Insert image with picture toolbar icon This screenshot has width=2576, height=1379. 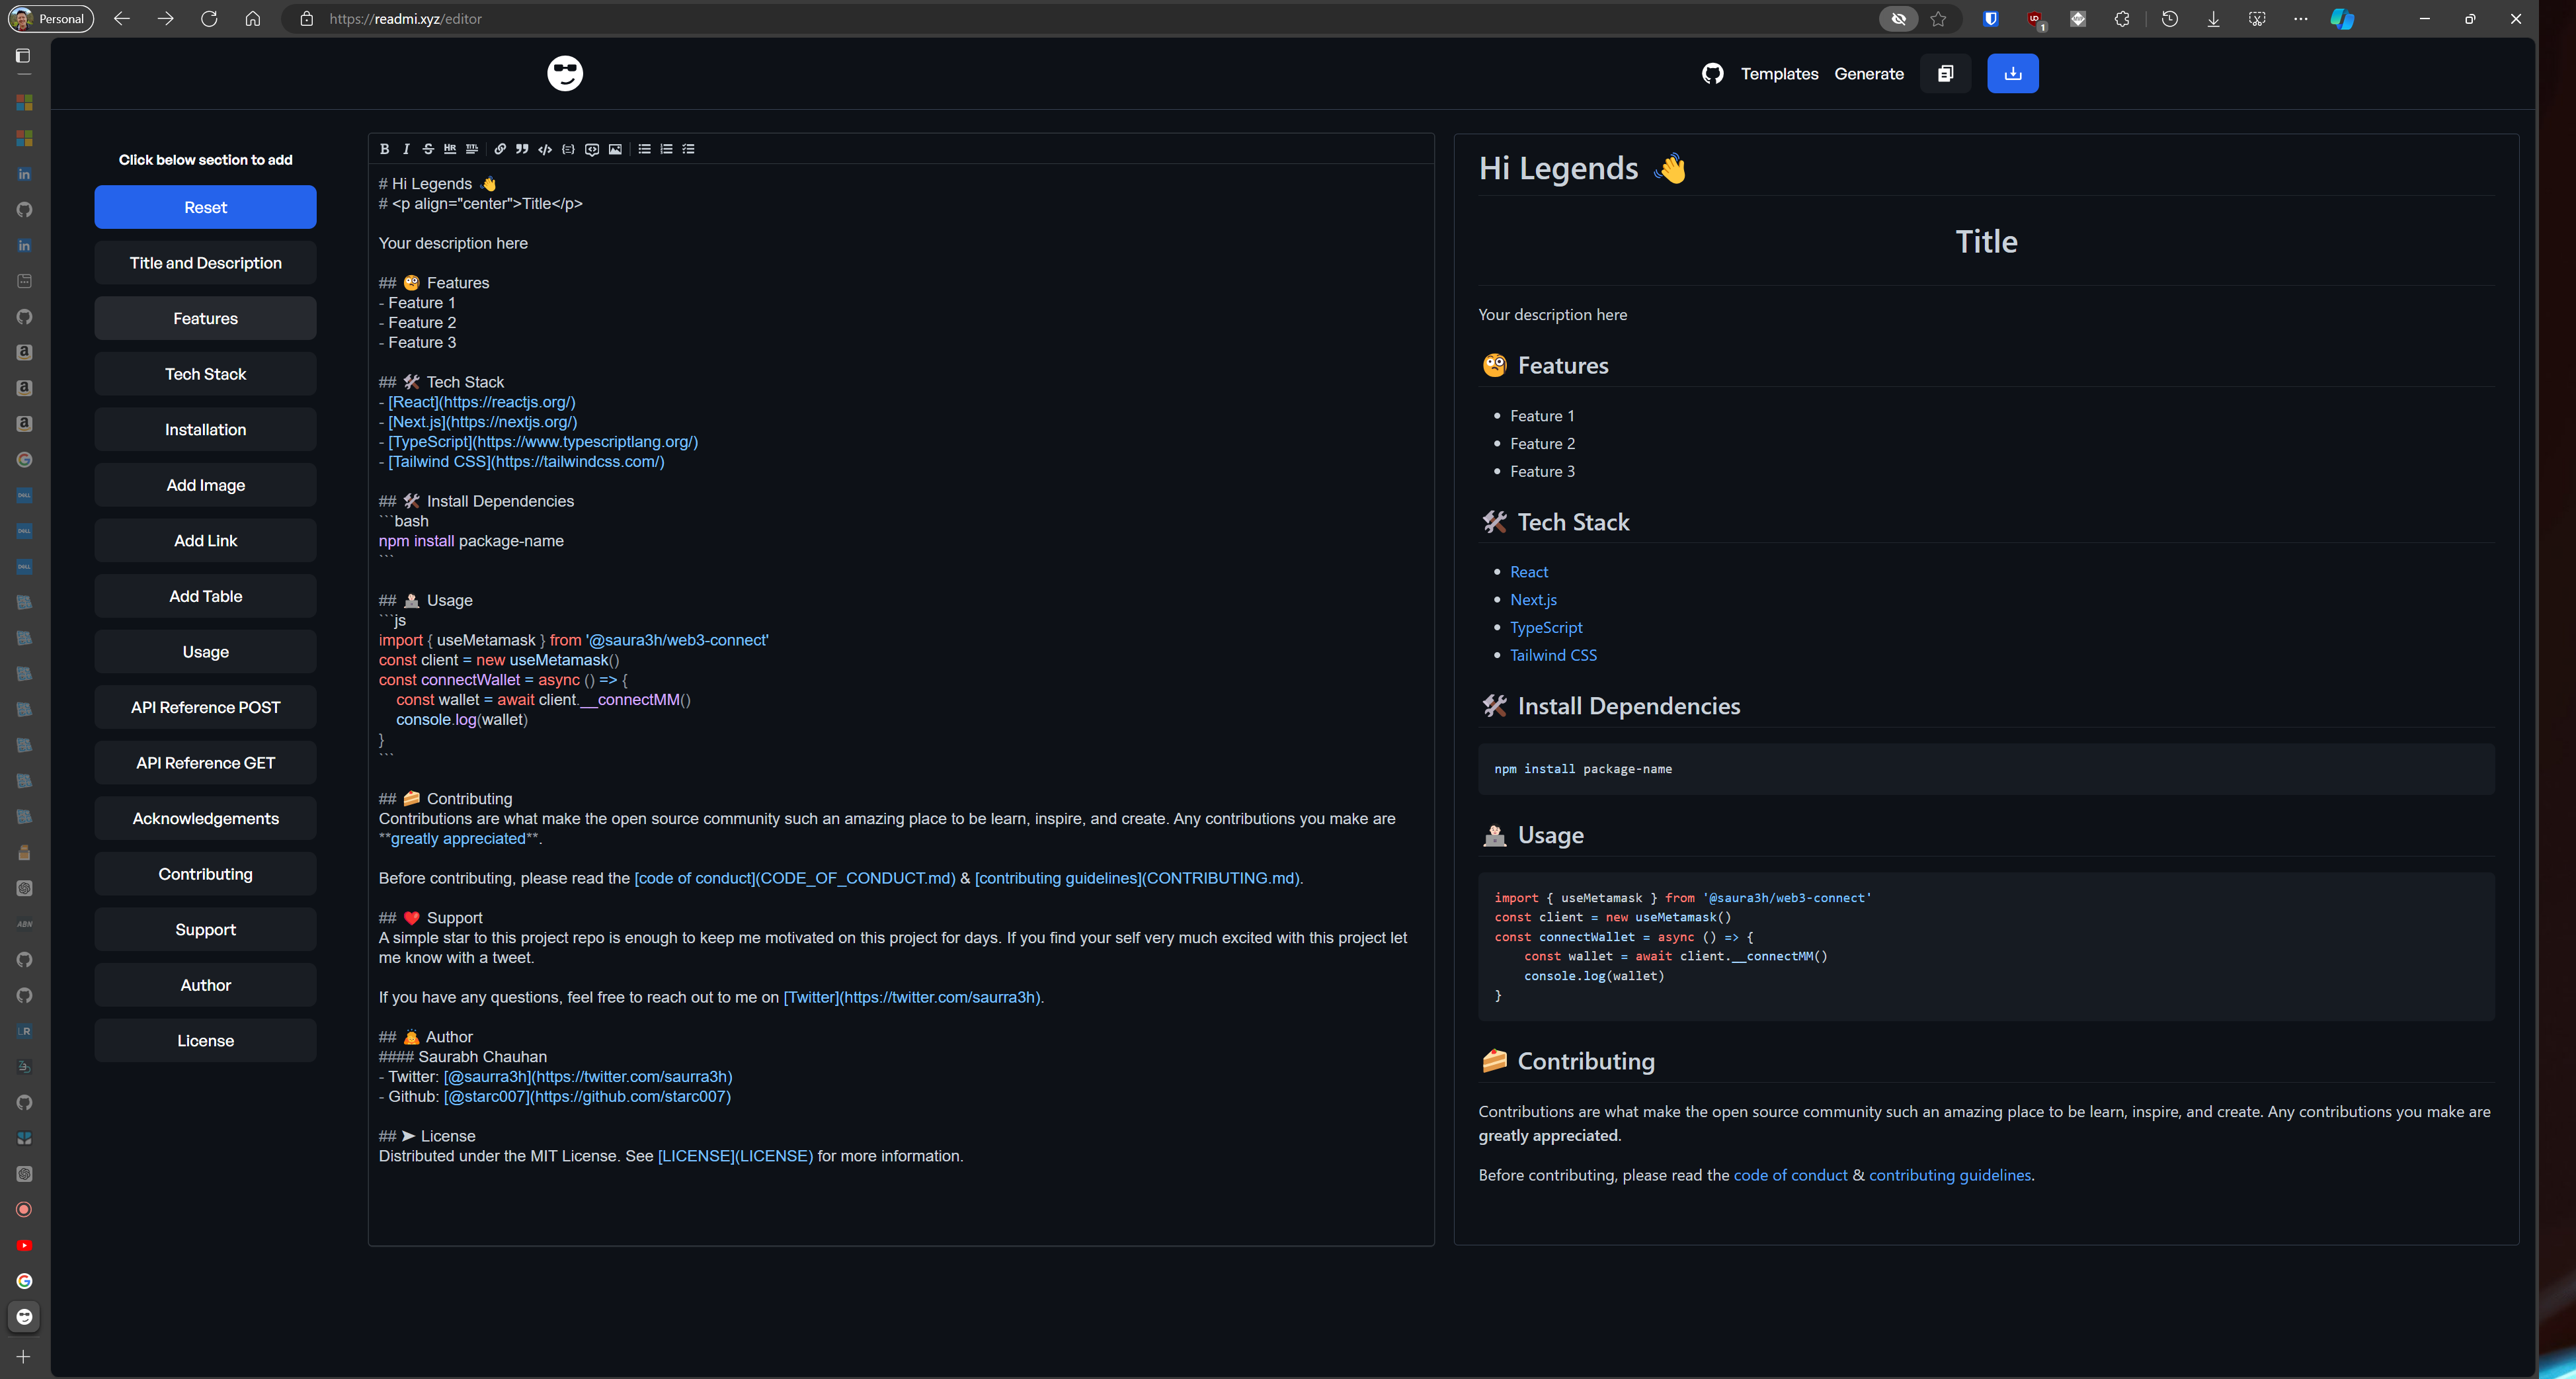[x=616, y=149]
